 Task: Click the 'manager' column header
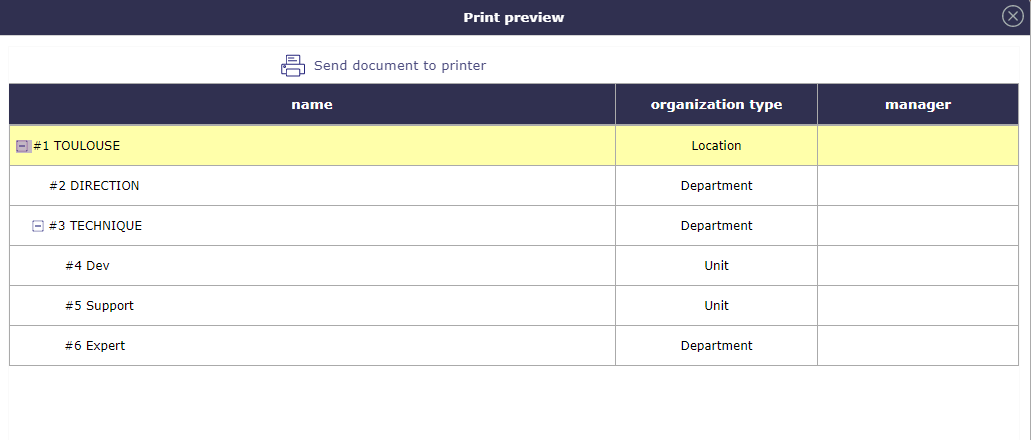[917, 105]
